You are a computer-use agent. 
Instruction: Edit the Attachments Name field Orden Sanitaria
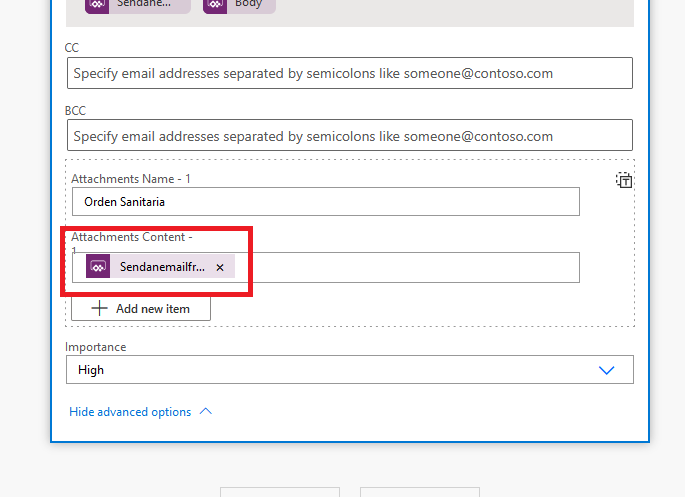coord(326,202)
